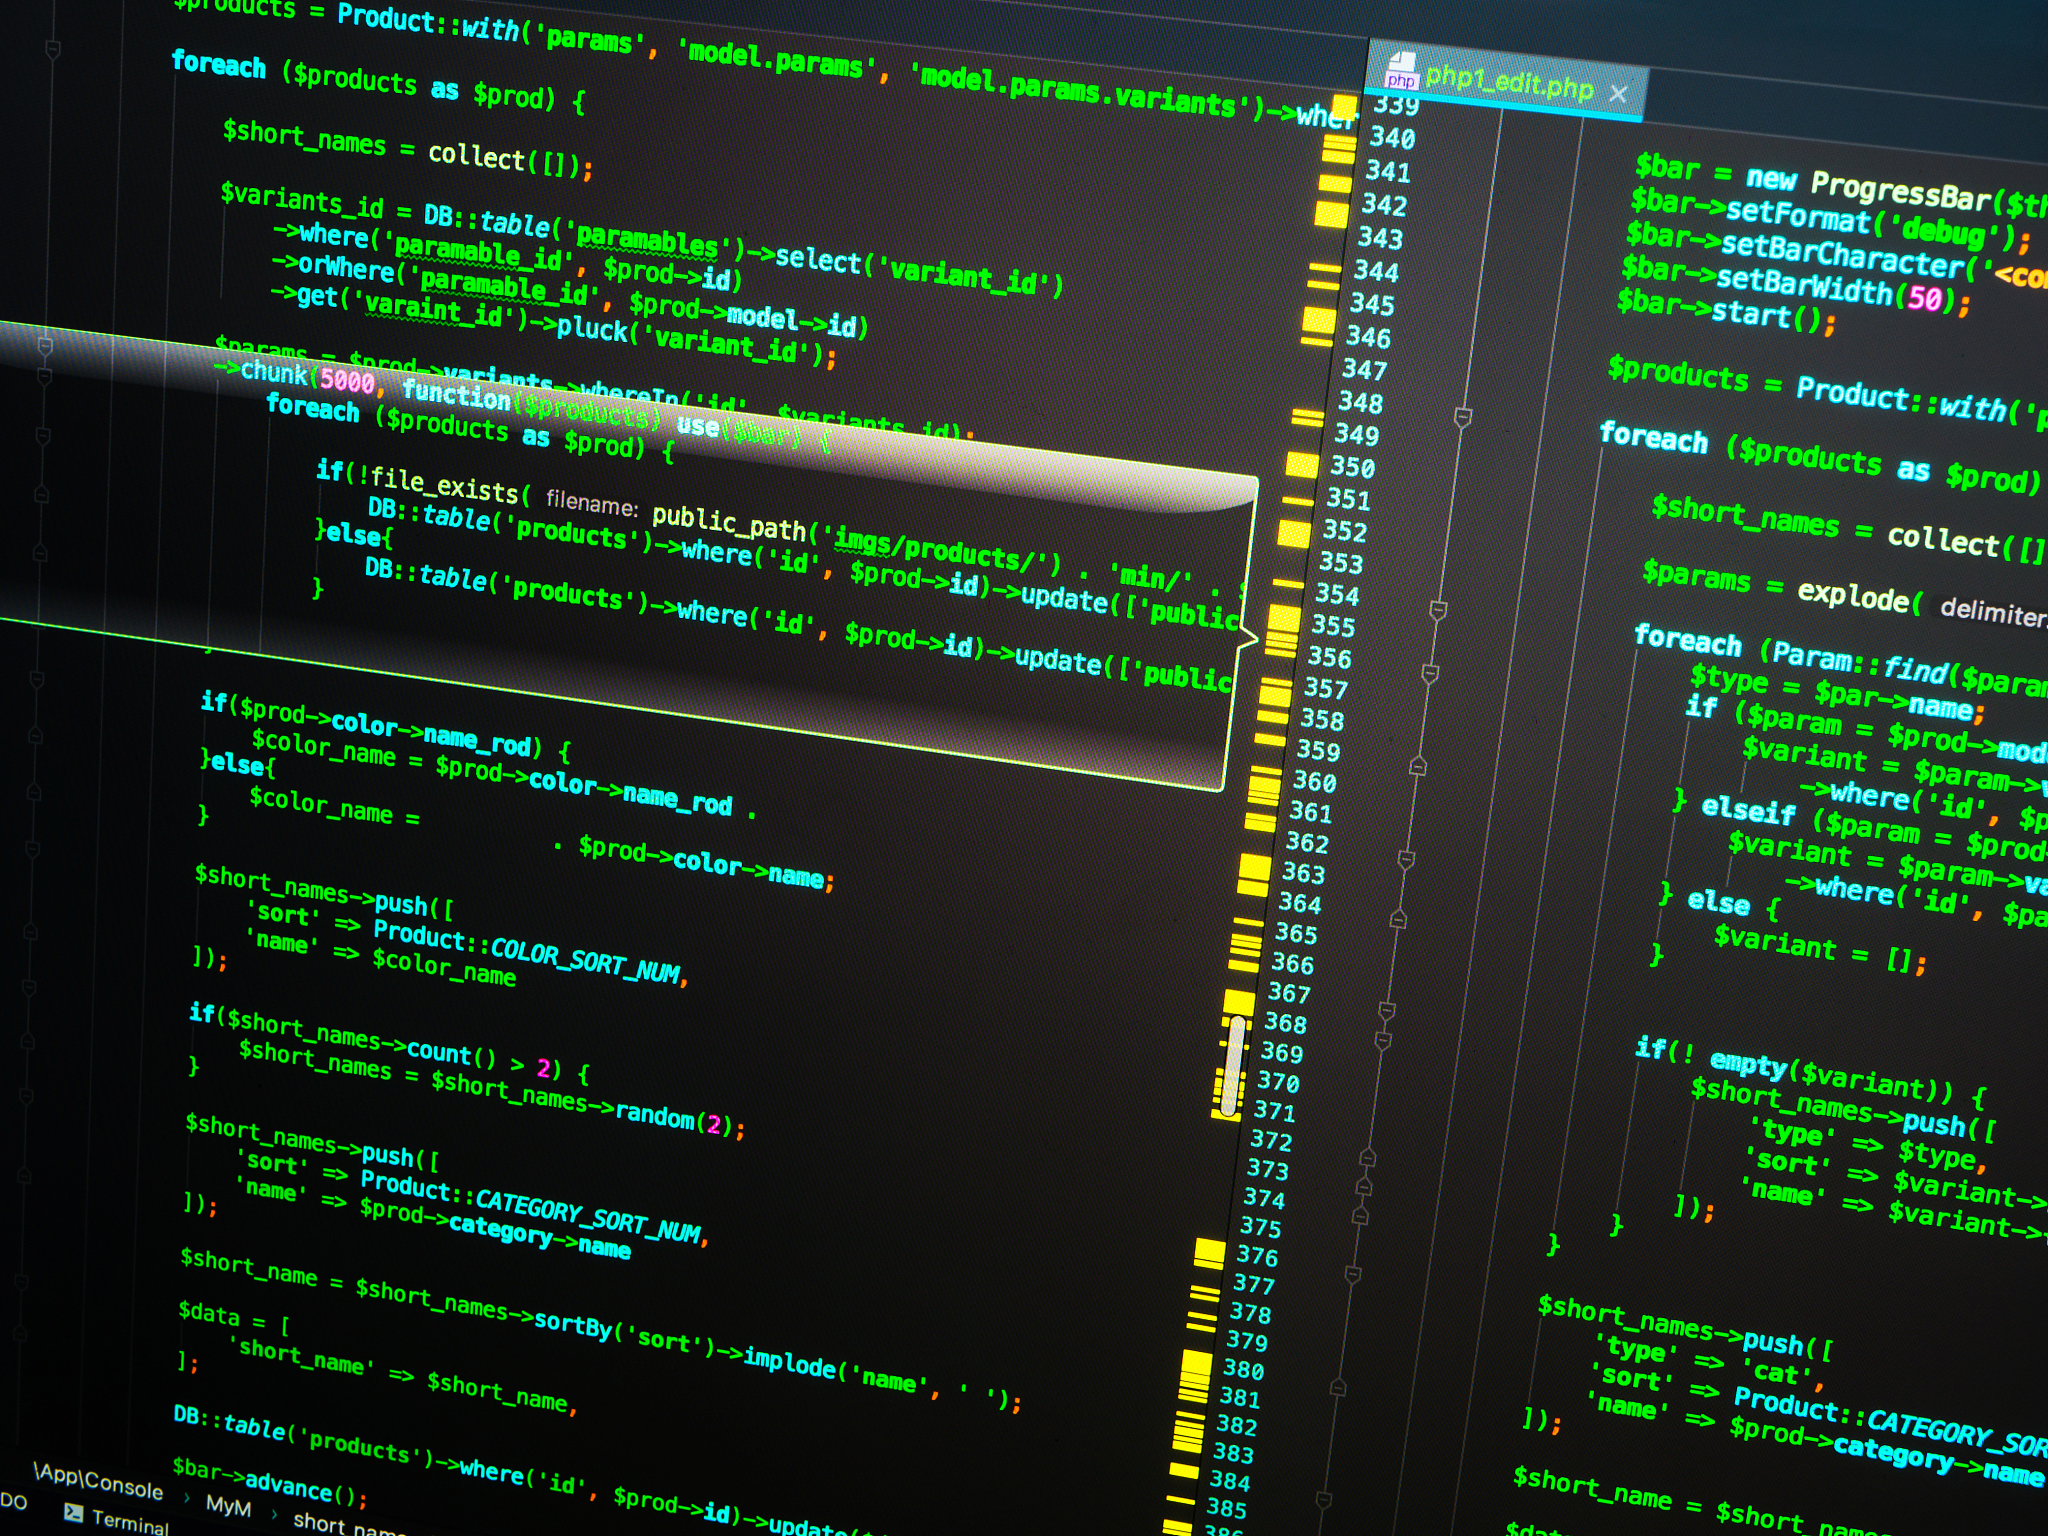Click the MyM breadcrumb item
This screenshot has width=2048, height=1536.
click(x=228, y=1505)
